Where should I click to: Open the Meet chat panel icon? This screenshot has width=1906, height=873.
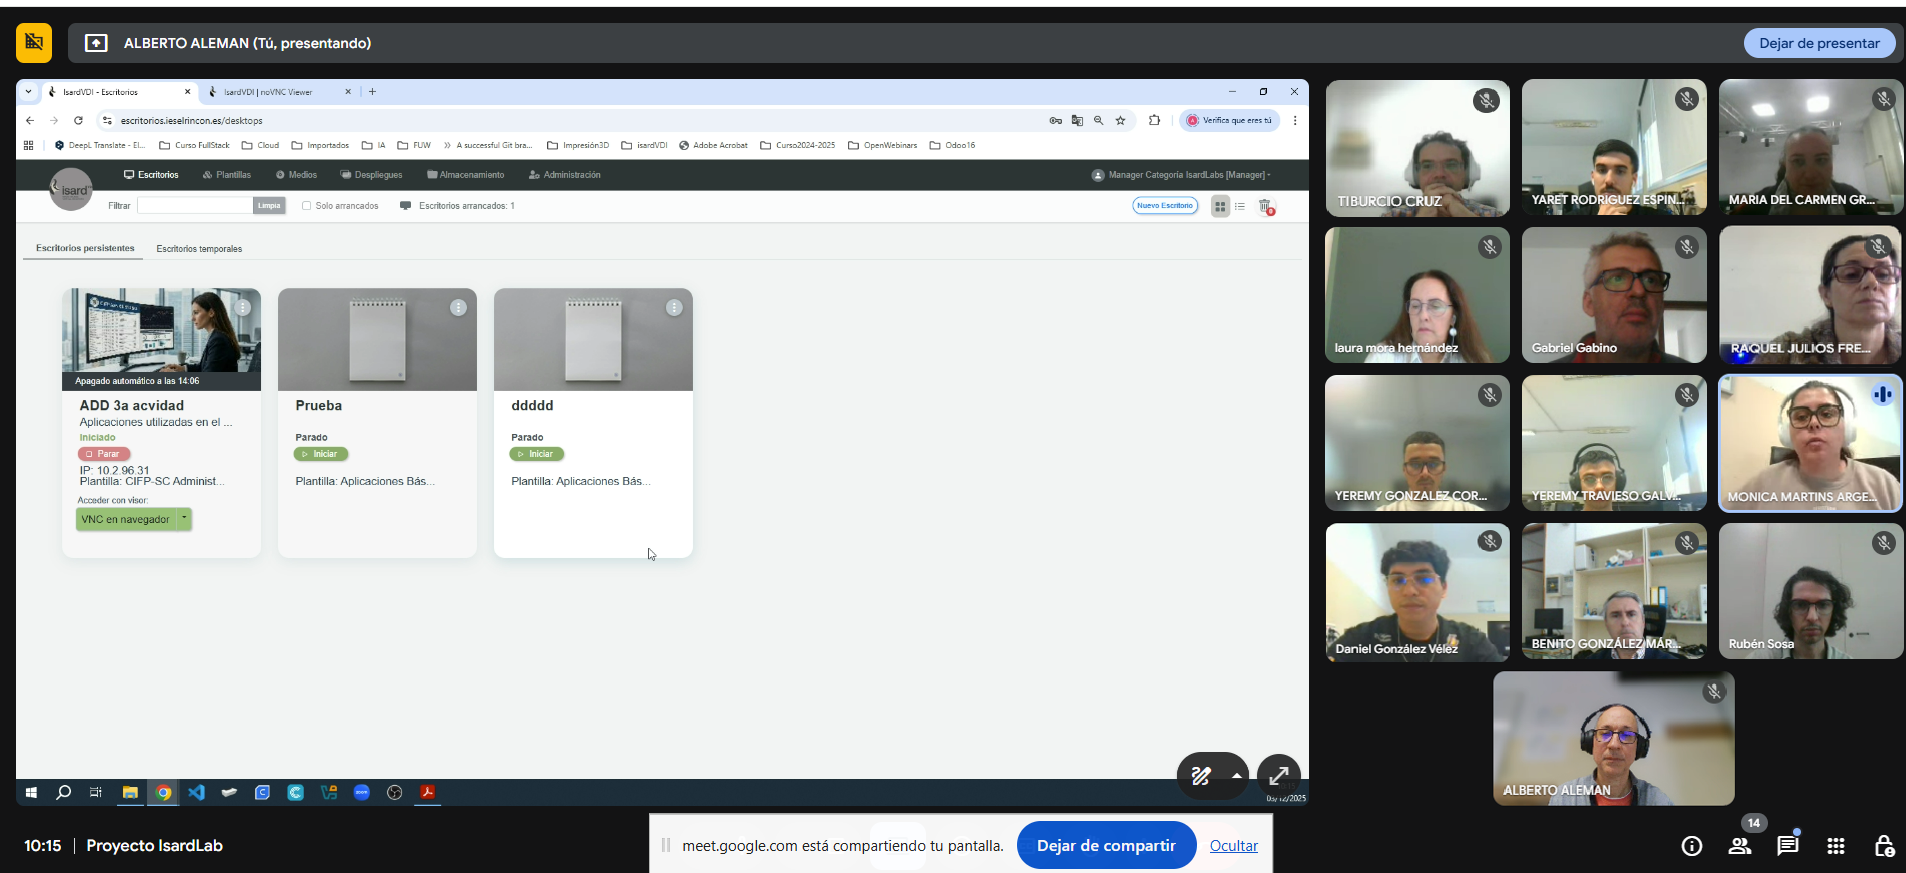[1787, 846]
